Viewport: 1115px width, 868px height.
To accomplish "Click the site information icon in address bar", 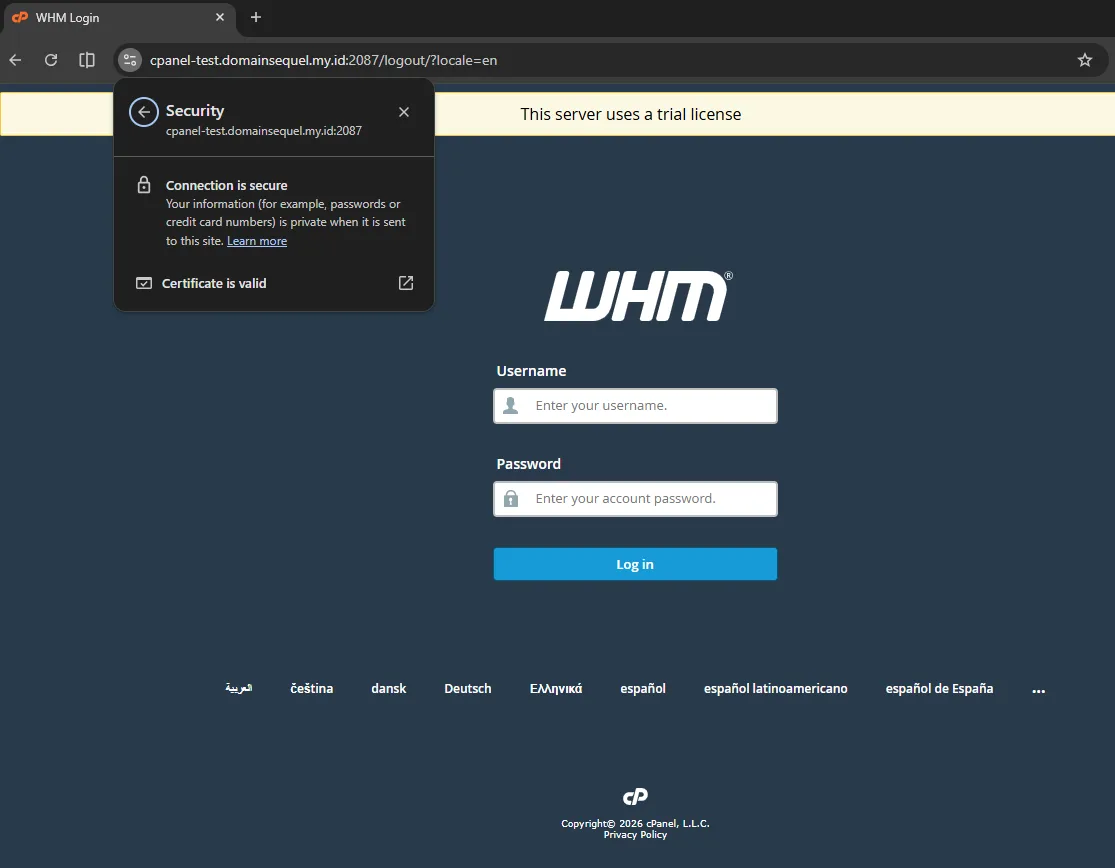I will pyautogui.click(x=130, y=60).
